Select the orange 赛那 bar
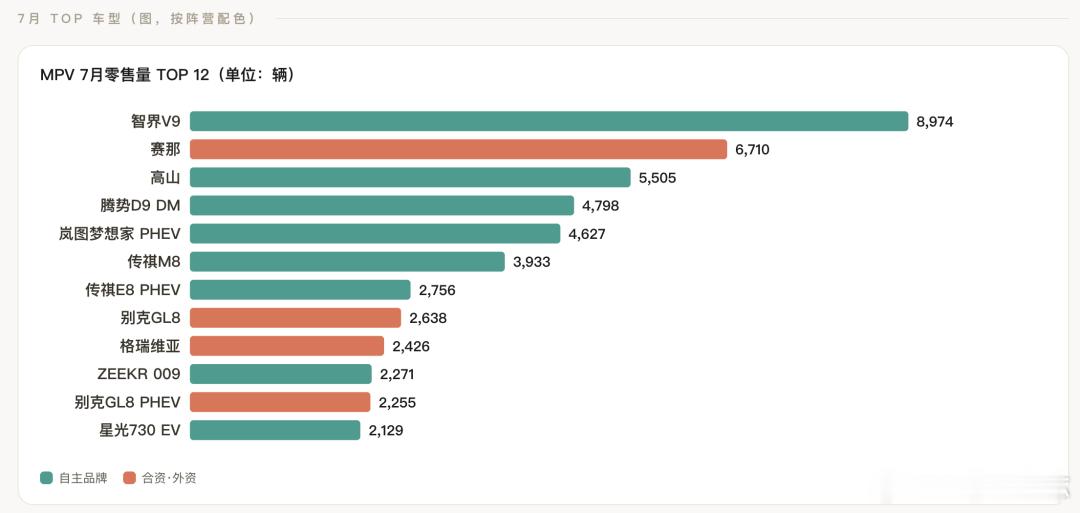The image size is (1080, 513). (x=459, y=149)
